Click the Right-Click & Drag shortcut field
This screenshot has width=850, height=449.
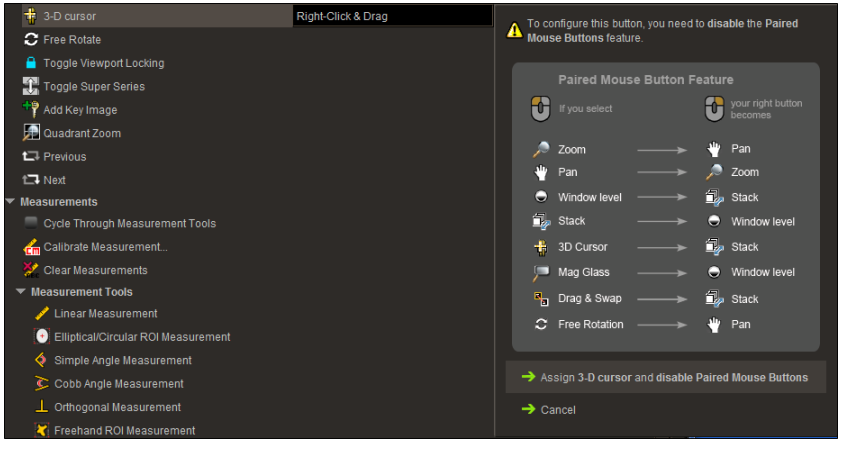click(392, 16)
